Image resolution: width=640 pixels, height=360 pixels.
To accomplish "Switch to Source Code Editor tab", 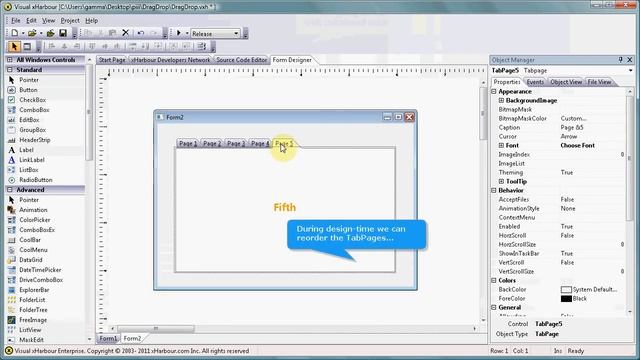I will tap(241, 60).
